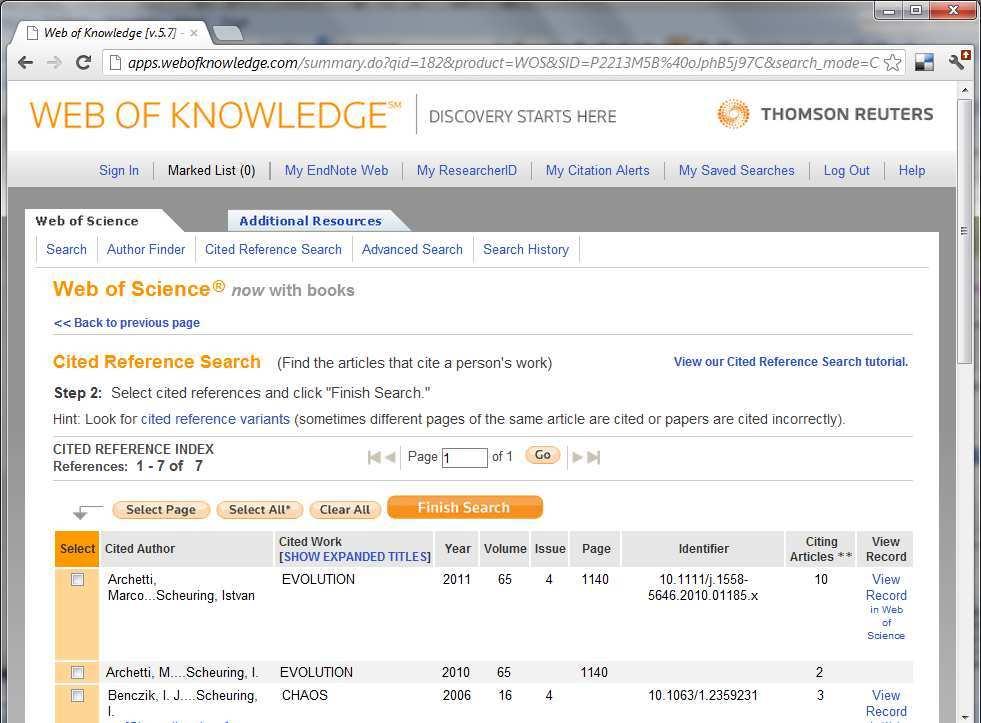The width and height of the screenshot is (981, 723).
Task: Open Advanced Search
Action: (412, 250)
